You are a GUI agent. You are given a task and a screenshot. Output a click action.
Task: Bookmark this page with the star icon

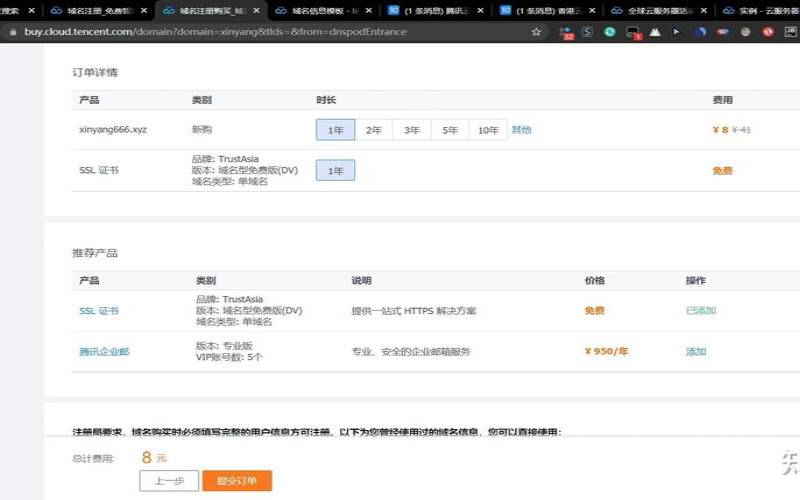click(x=536, y=32)
